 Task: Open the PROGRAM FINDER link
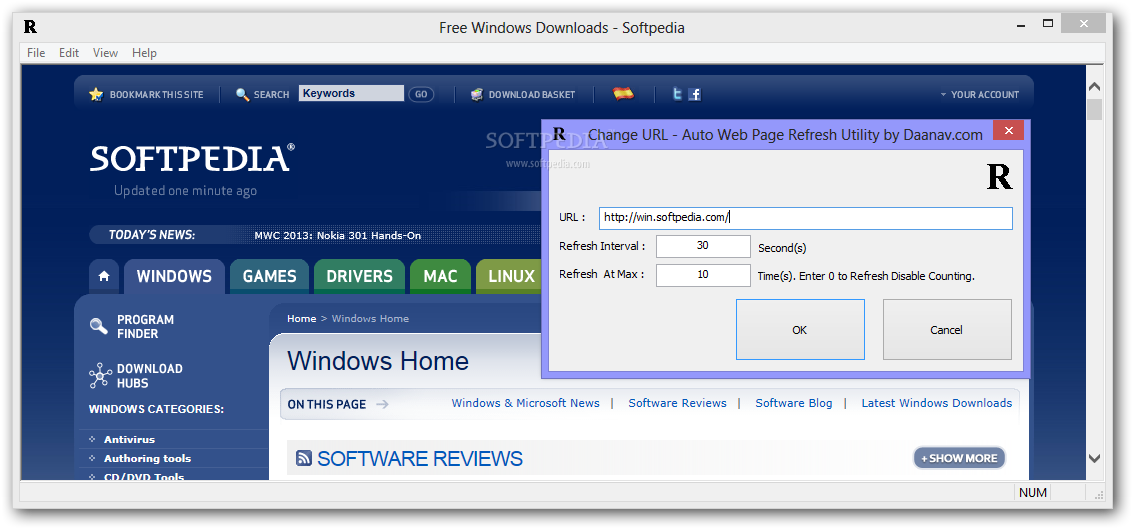(145, 327)
